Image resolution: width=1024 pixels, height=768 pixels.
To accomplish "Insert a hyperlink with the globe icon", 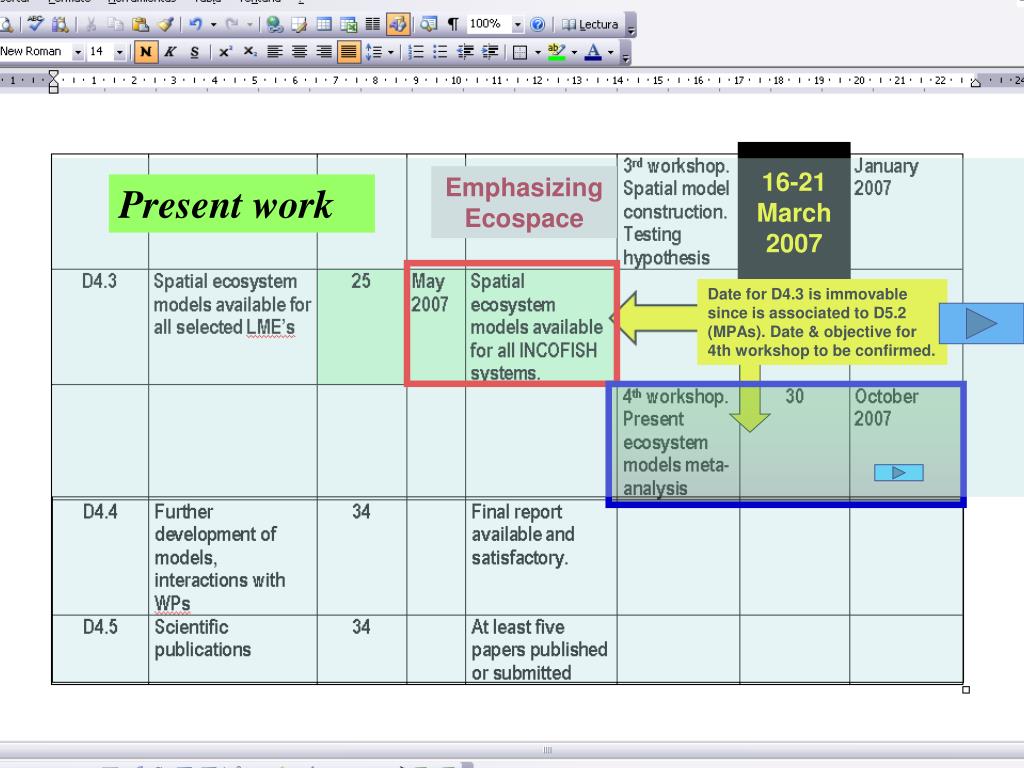I will click(x=275, y=25).
